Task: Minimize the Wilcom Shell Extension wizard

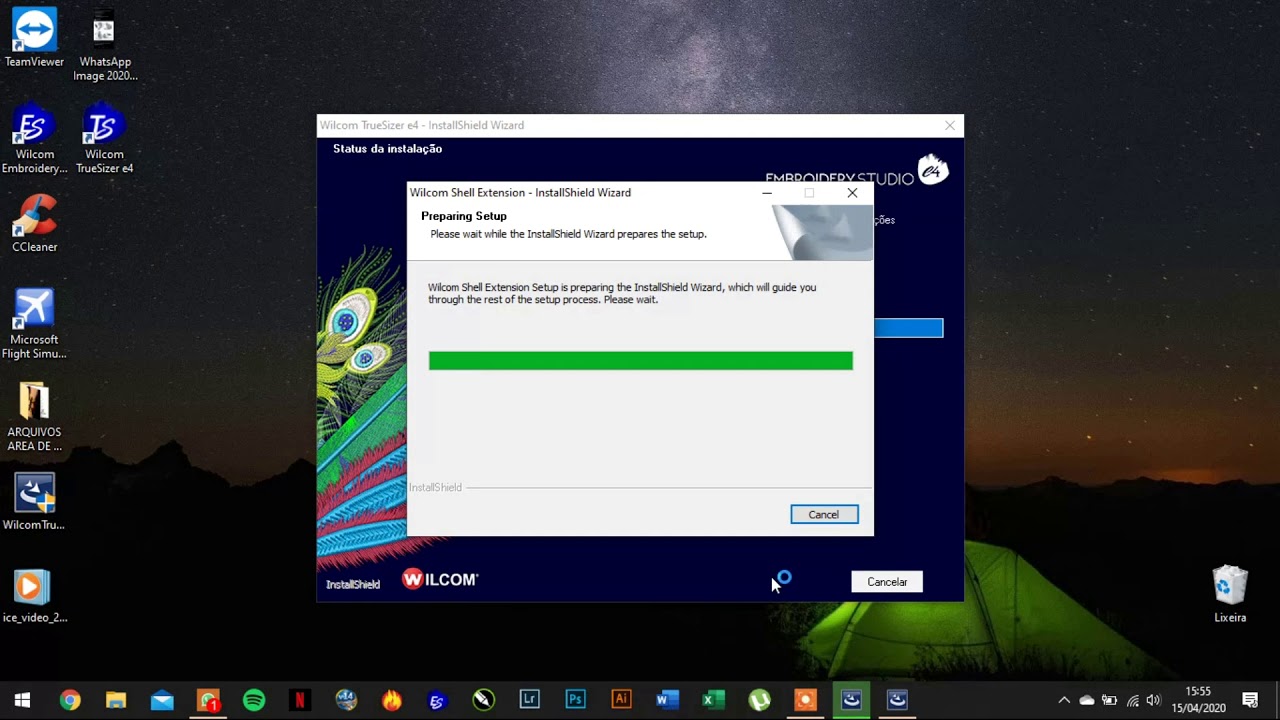Action: tap(767, 193)
